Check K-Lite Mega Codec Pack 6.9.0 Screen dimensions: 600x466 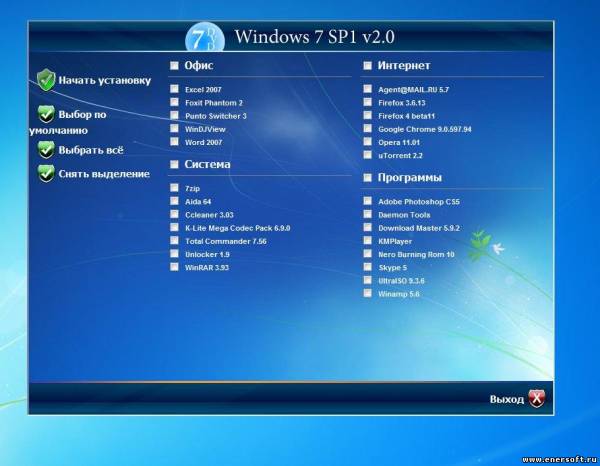click(174, 227)
